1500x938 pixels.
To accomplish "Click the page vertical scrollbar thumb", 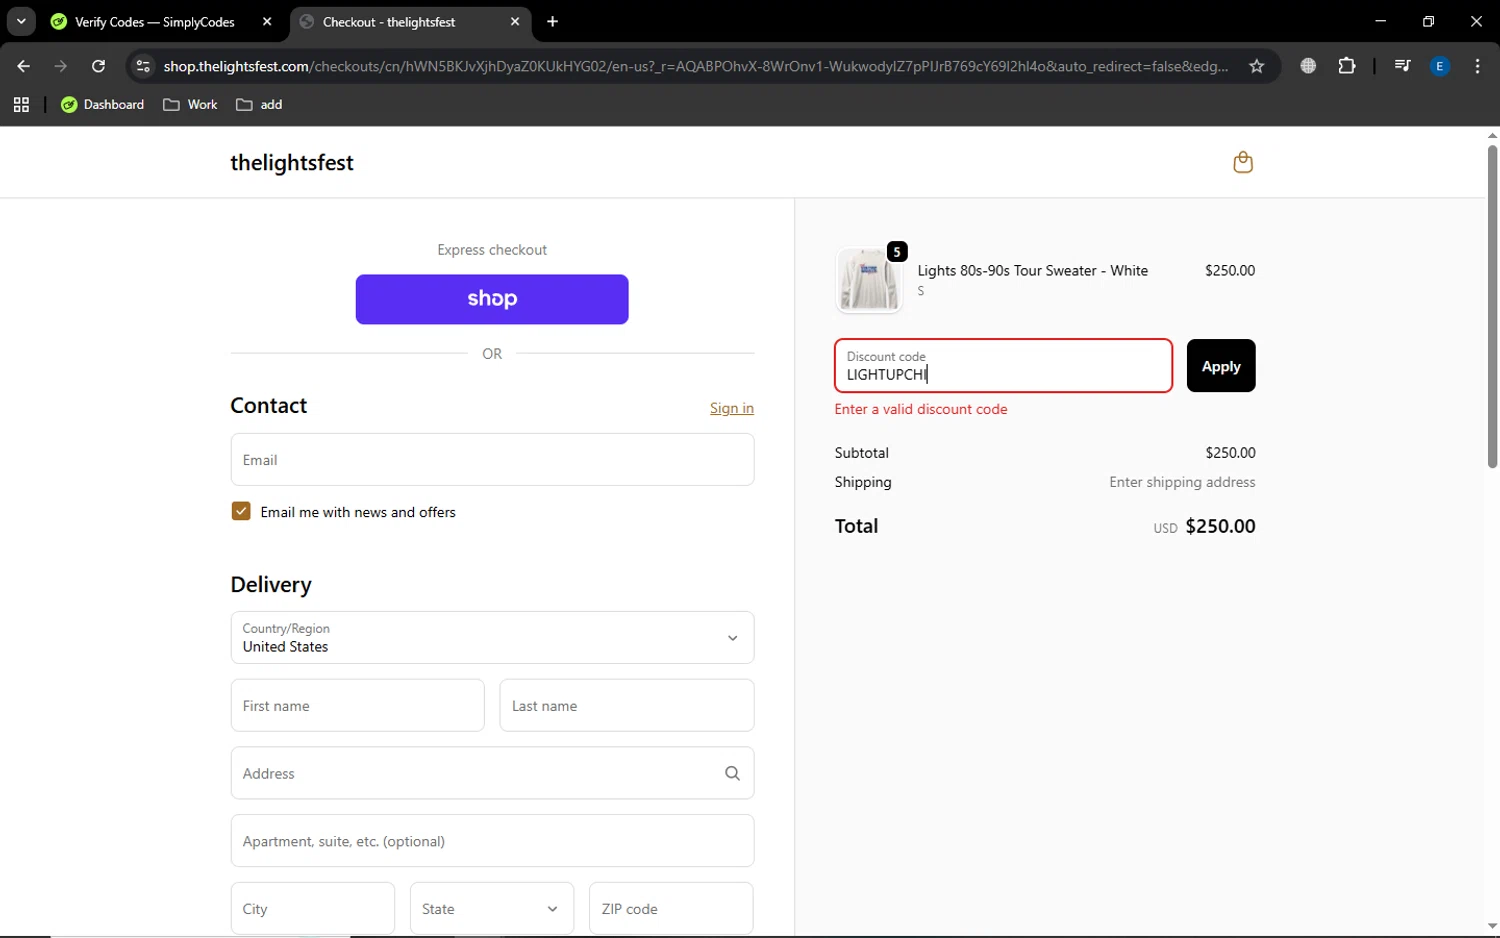I will 1491,307.
